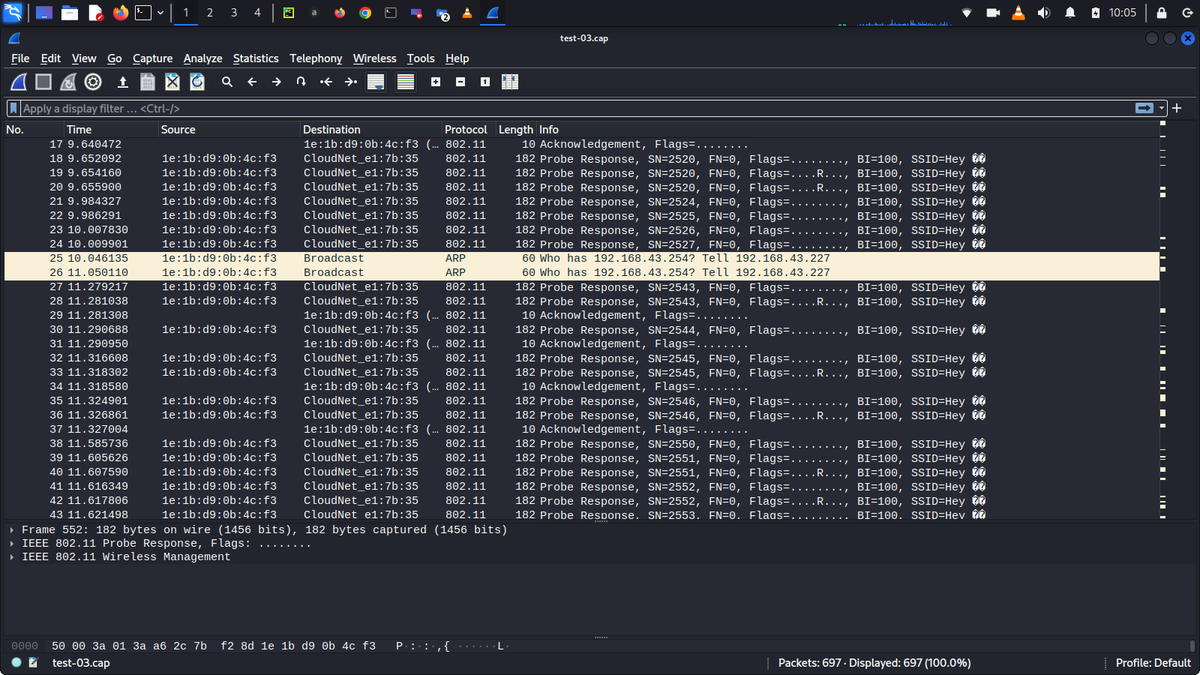Open the Edit menu
The height and width of the screenshot is (675, 1200).
pos(51,58)
